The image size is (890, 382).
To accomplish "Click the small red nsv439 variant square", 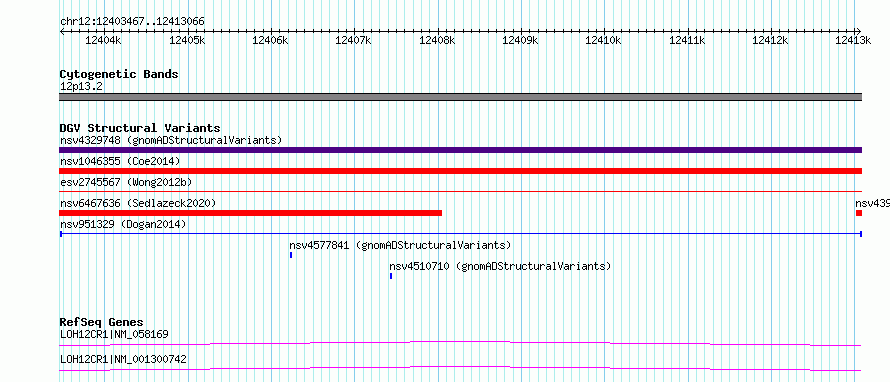I will (859, 213).
